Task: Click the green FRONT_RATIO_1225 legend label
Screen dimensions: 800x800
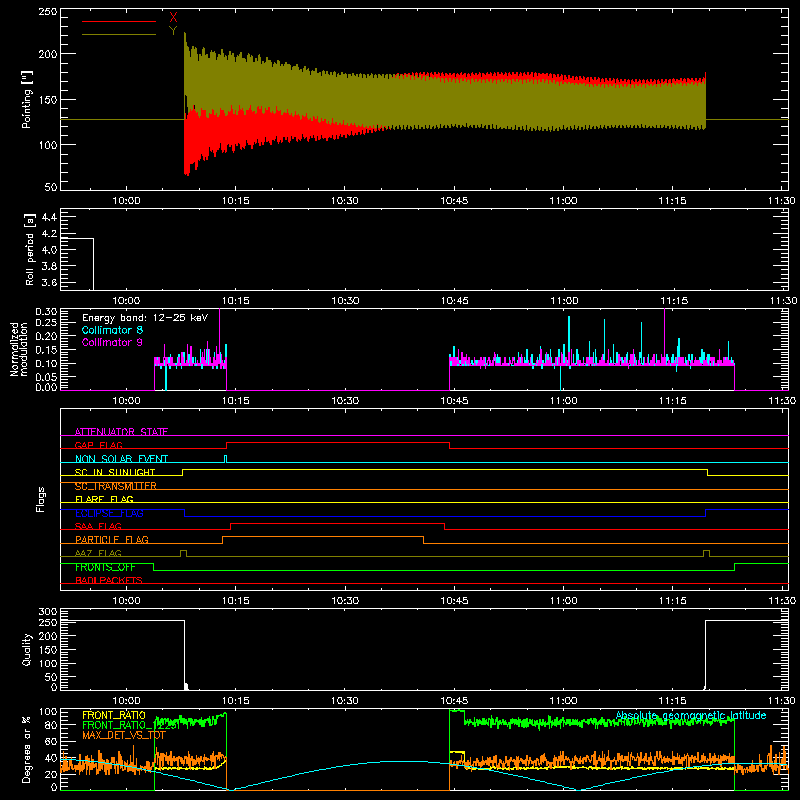Action: tap(131, 725)
